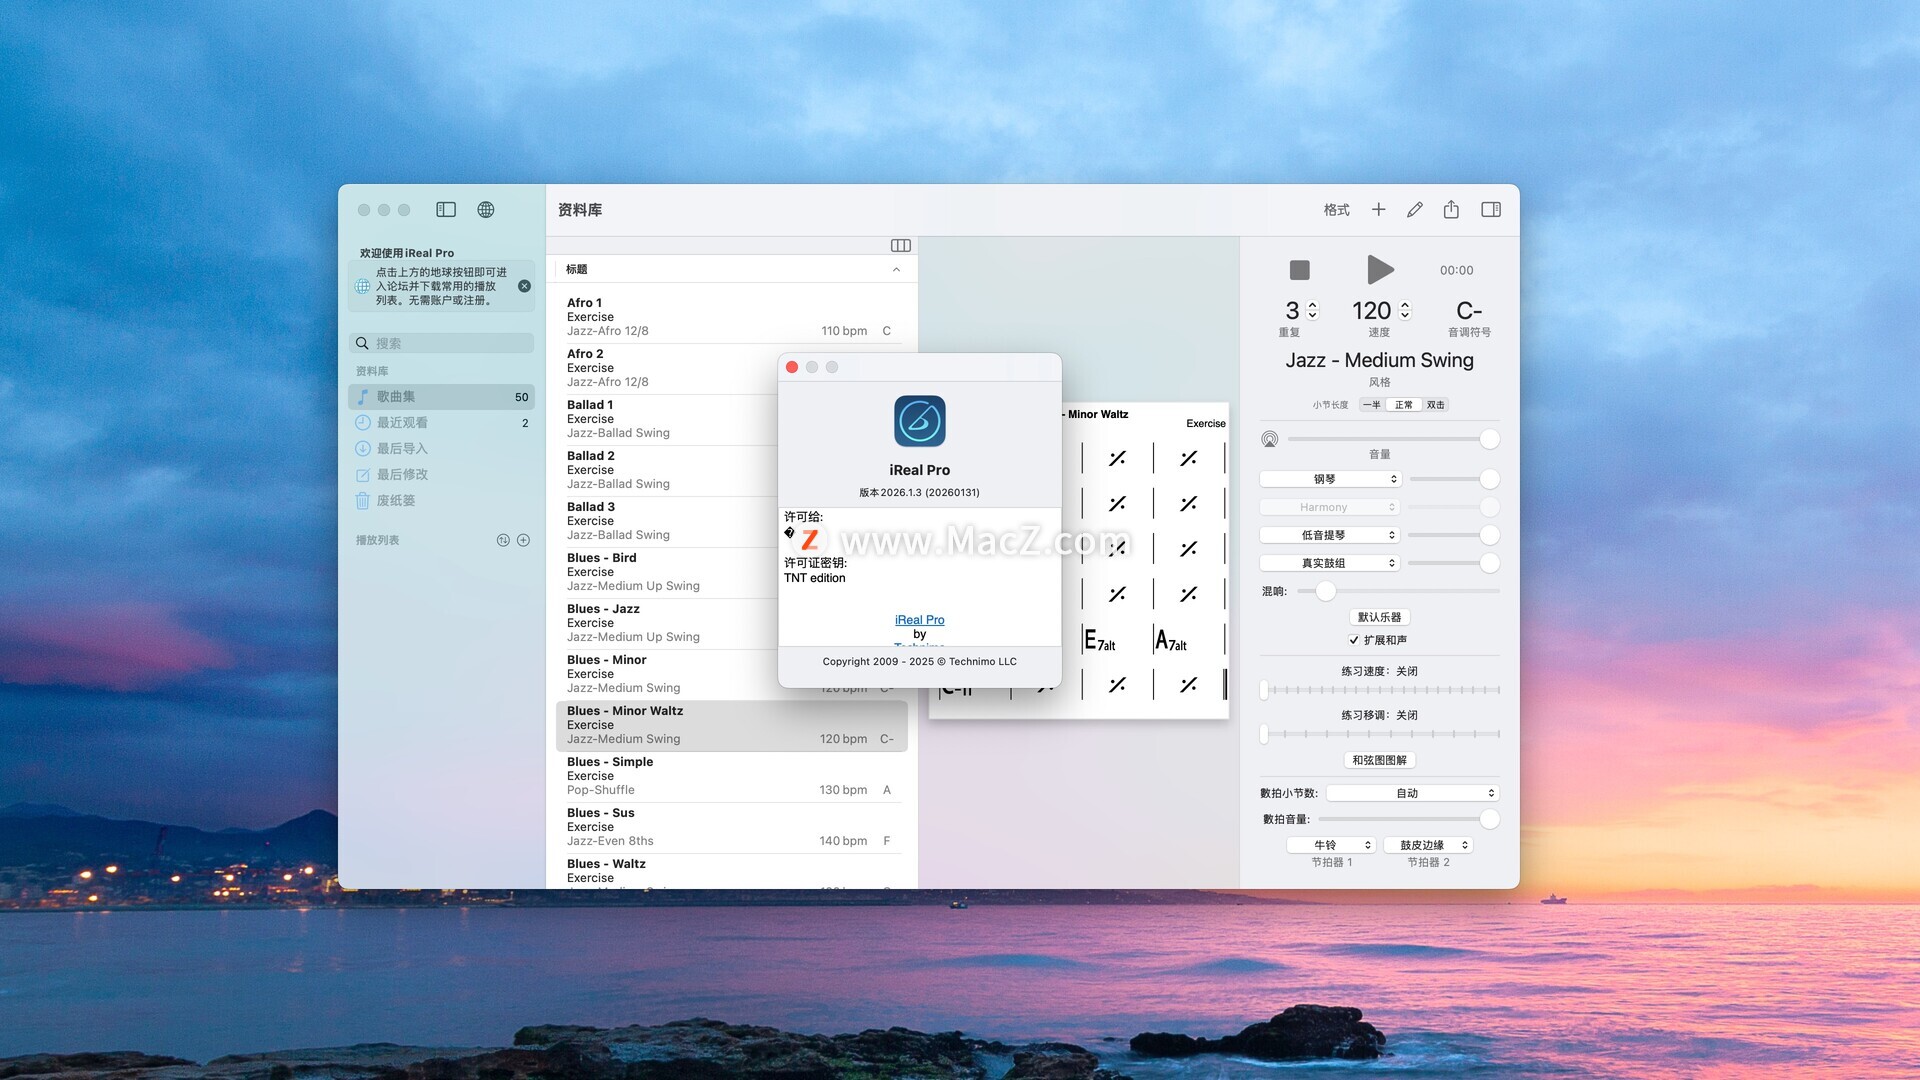
Task: Select the 双击 measure length option
Action: pyautogui.click(x=1435, y=405)
